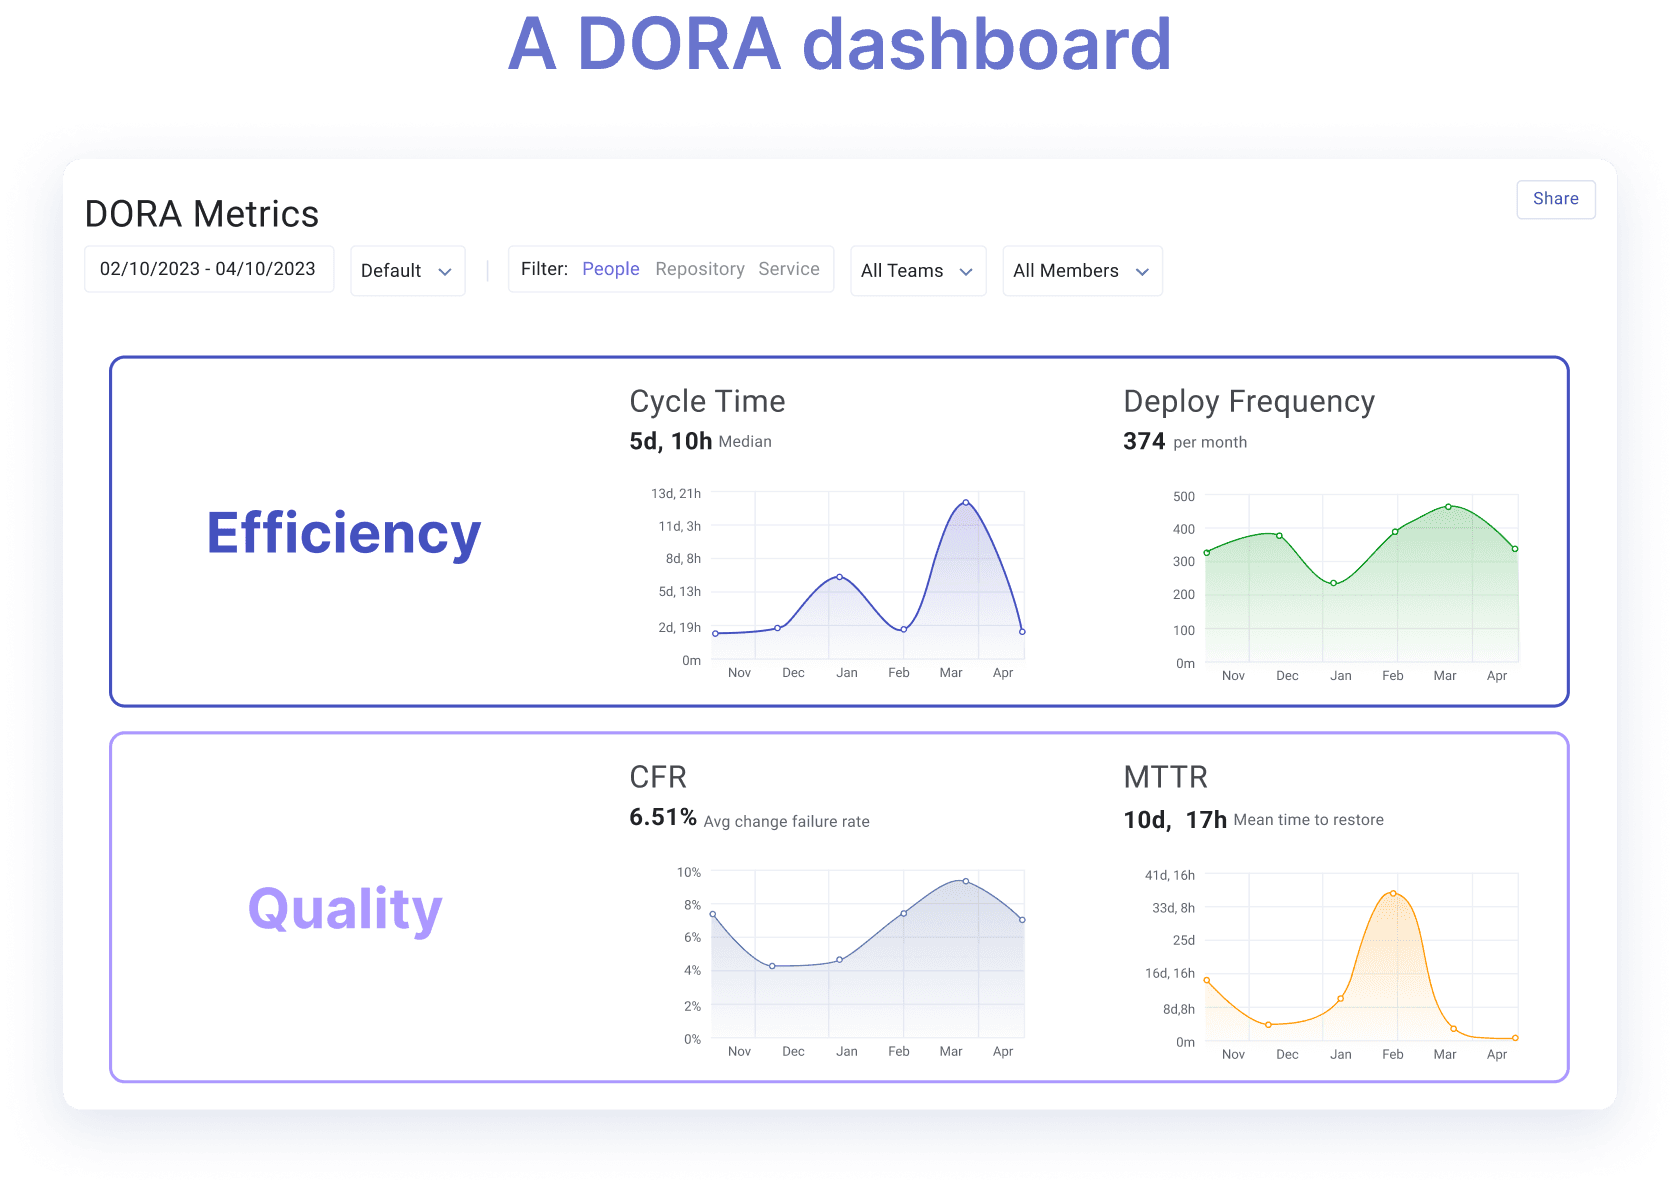
Task: Click the 10d, 17h restore time value
Action: pyautogui.click(x=1175, y=820)
